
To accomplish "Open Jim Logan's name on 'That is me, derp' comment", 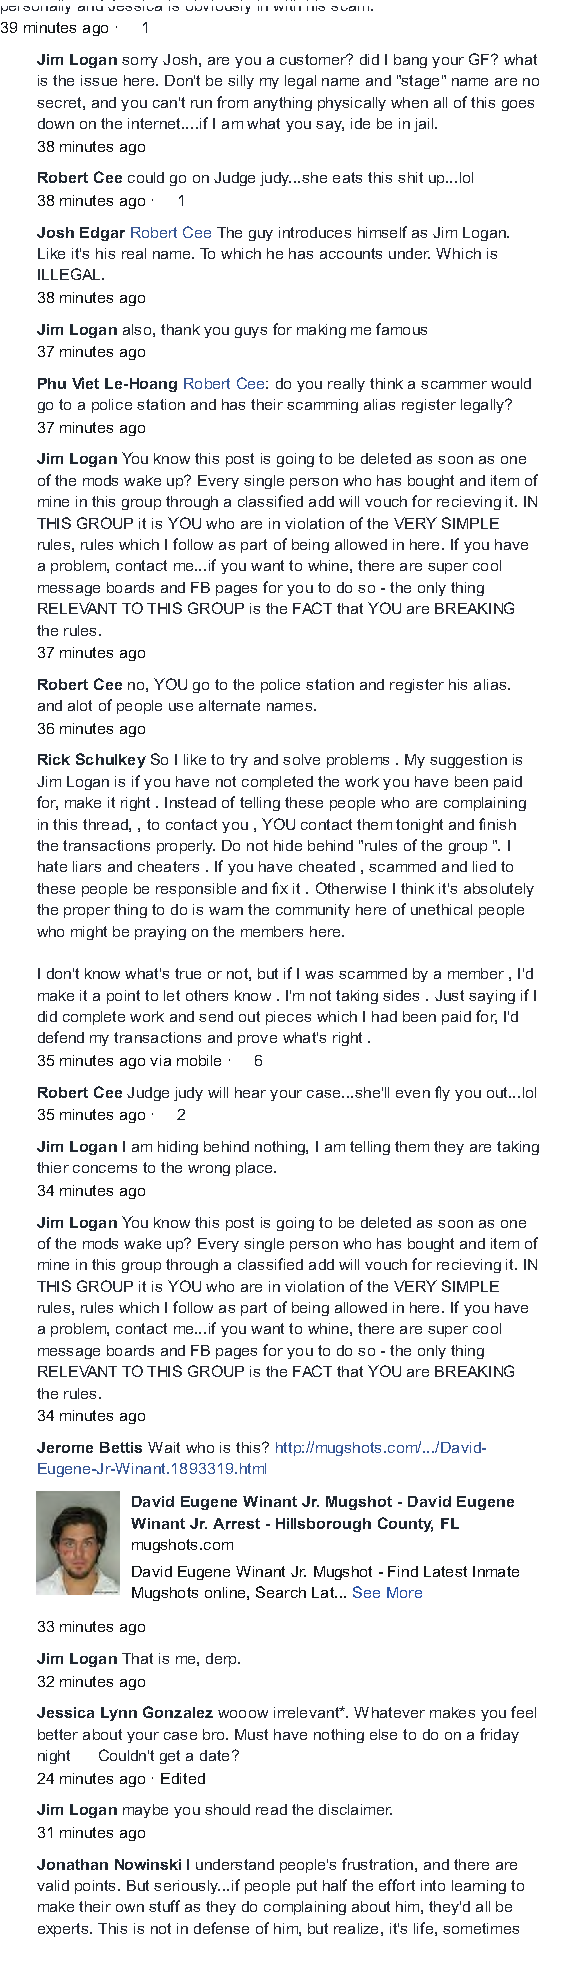I will coord(77,1659).
